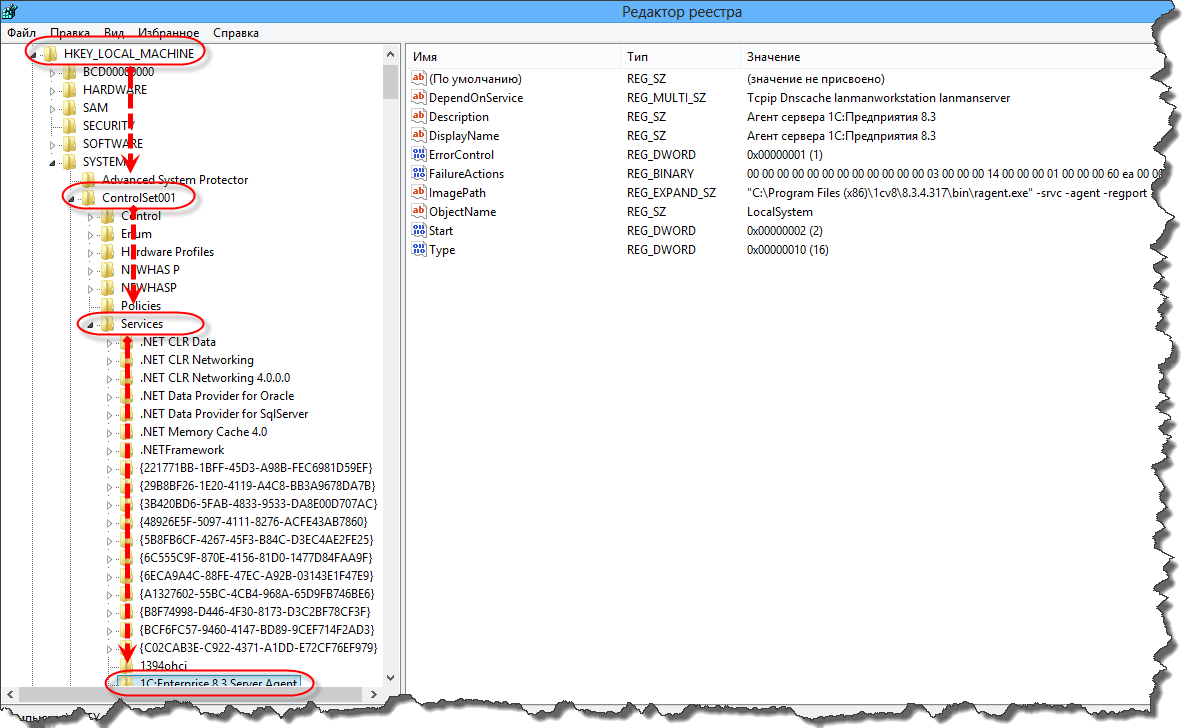Viewport: 1182px width, 728px height.
Task: Click the tree pane scroll down arrow
Action: pos(390,678)
